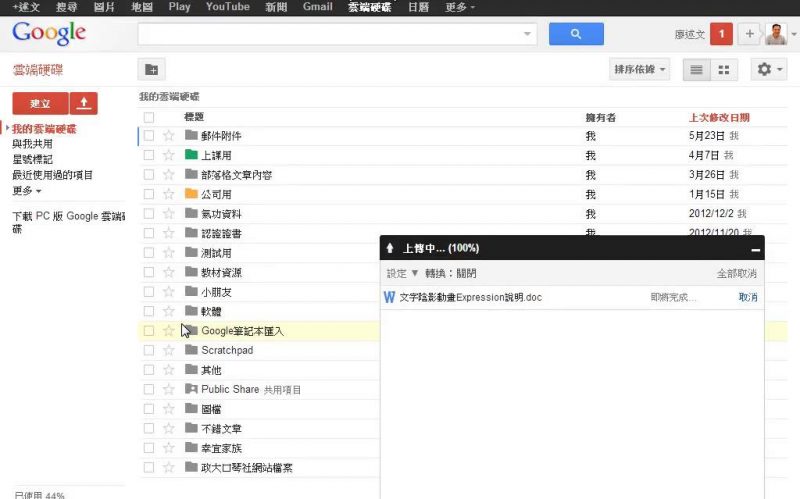Open the 排序依據 sort dropdown

(x=639, y=70)
